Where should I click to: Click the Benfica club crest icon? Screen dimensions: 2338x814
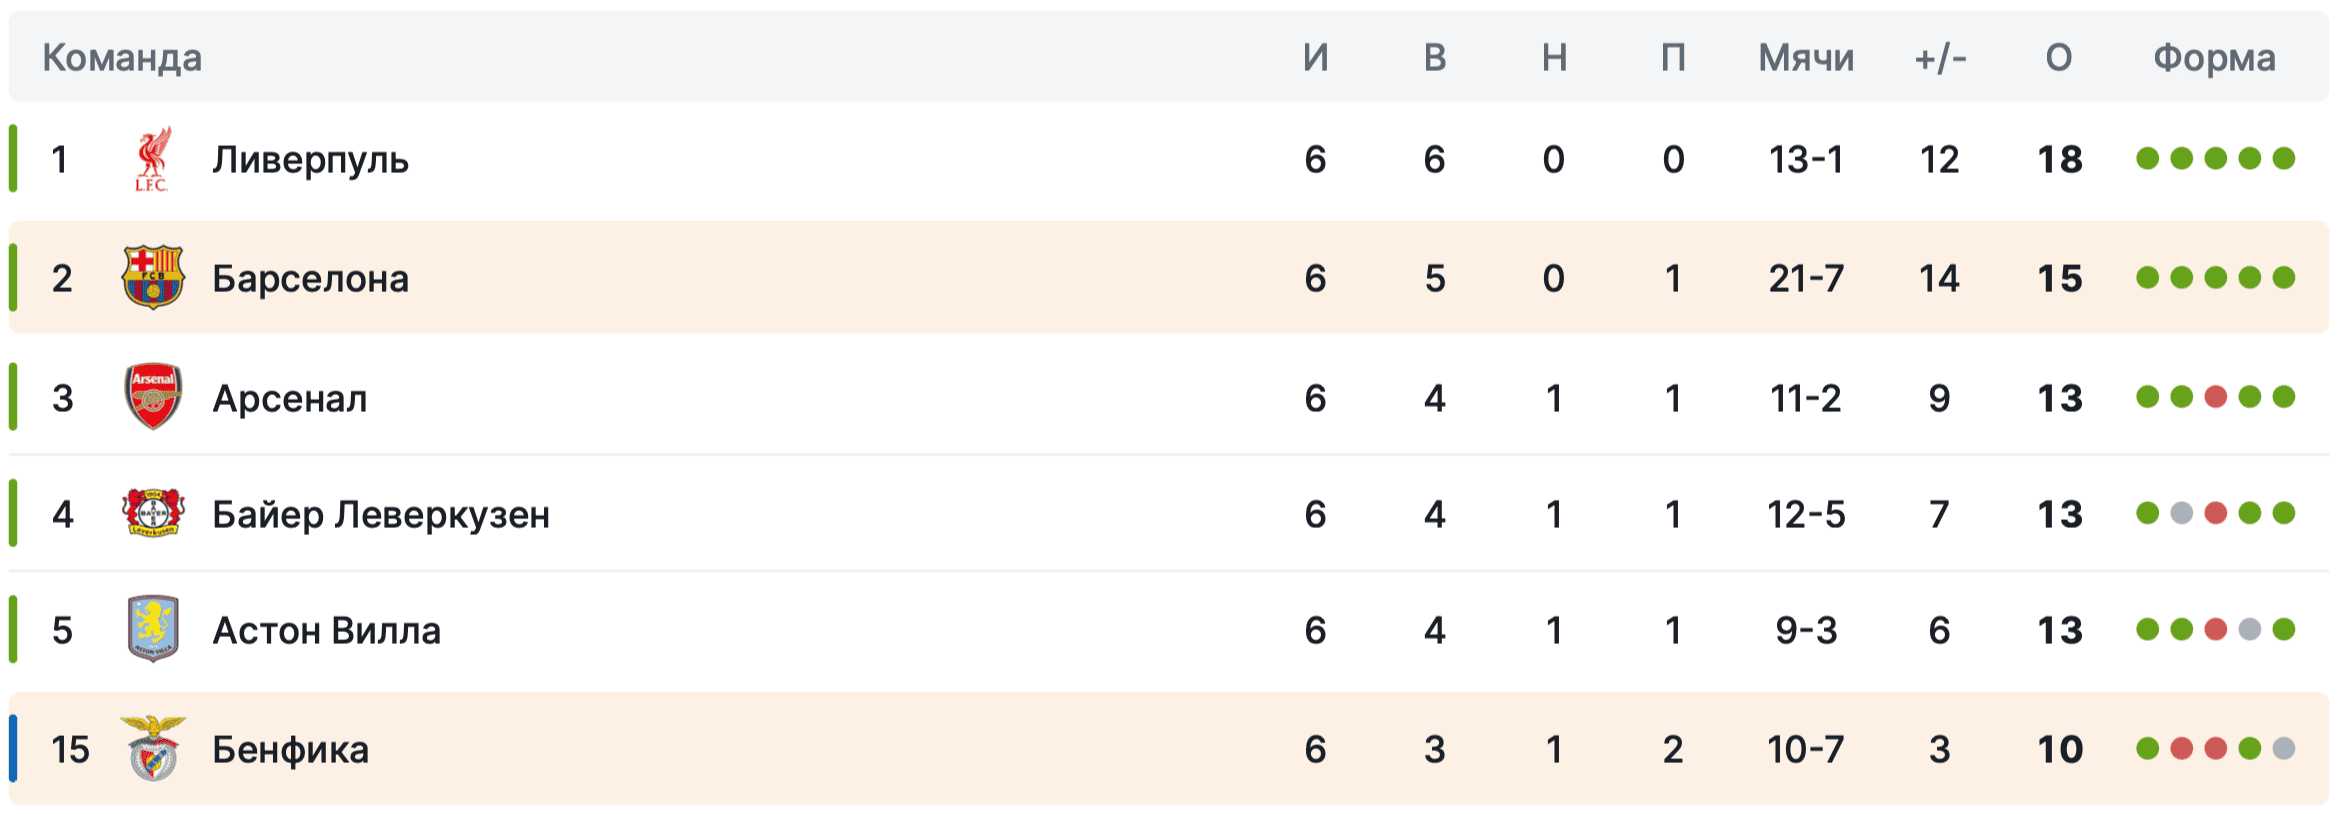[153, 748]
